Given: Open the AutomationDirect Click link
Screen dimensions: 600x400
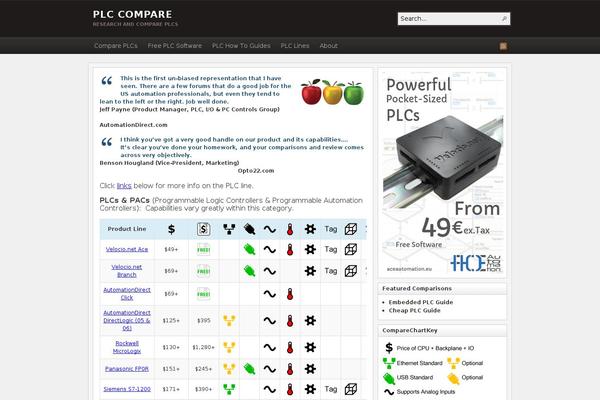Looking at the screenshot, I should click(127, 294).
